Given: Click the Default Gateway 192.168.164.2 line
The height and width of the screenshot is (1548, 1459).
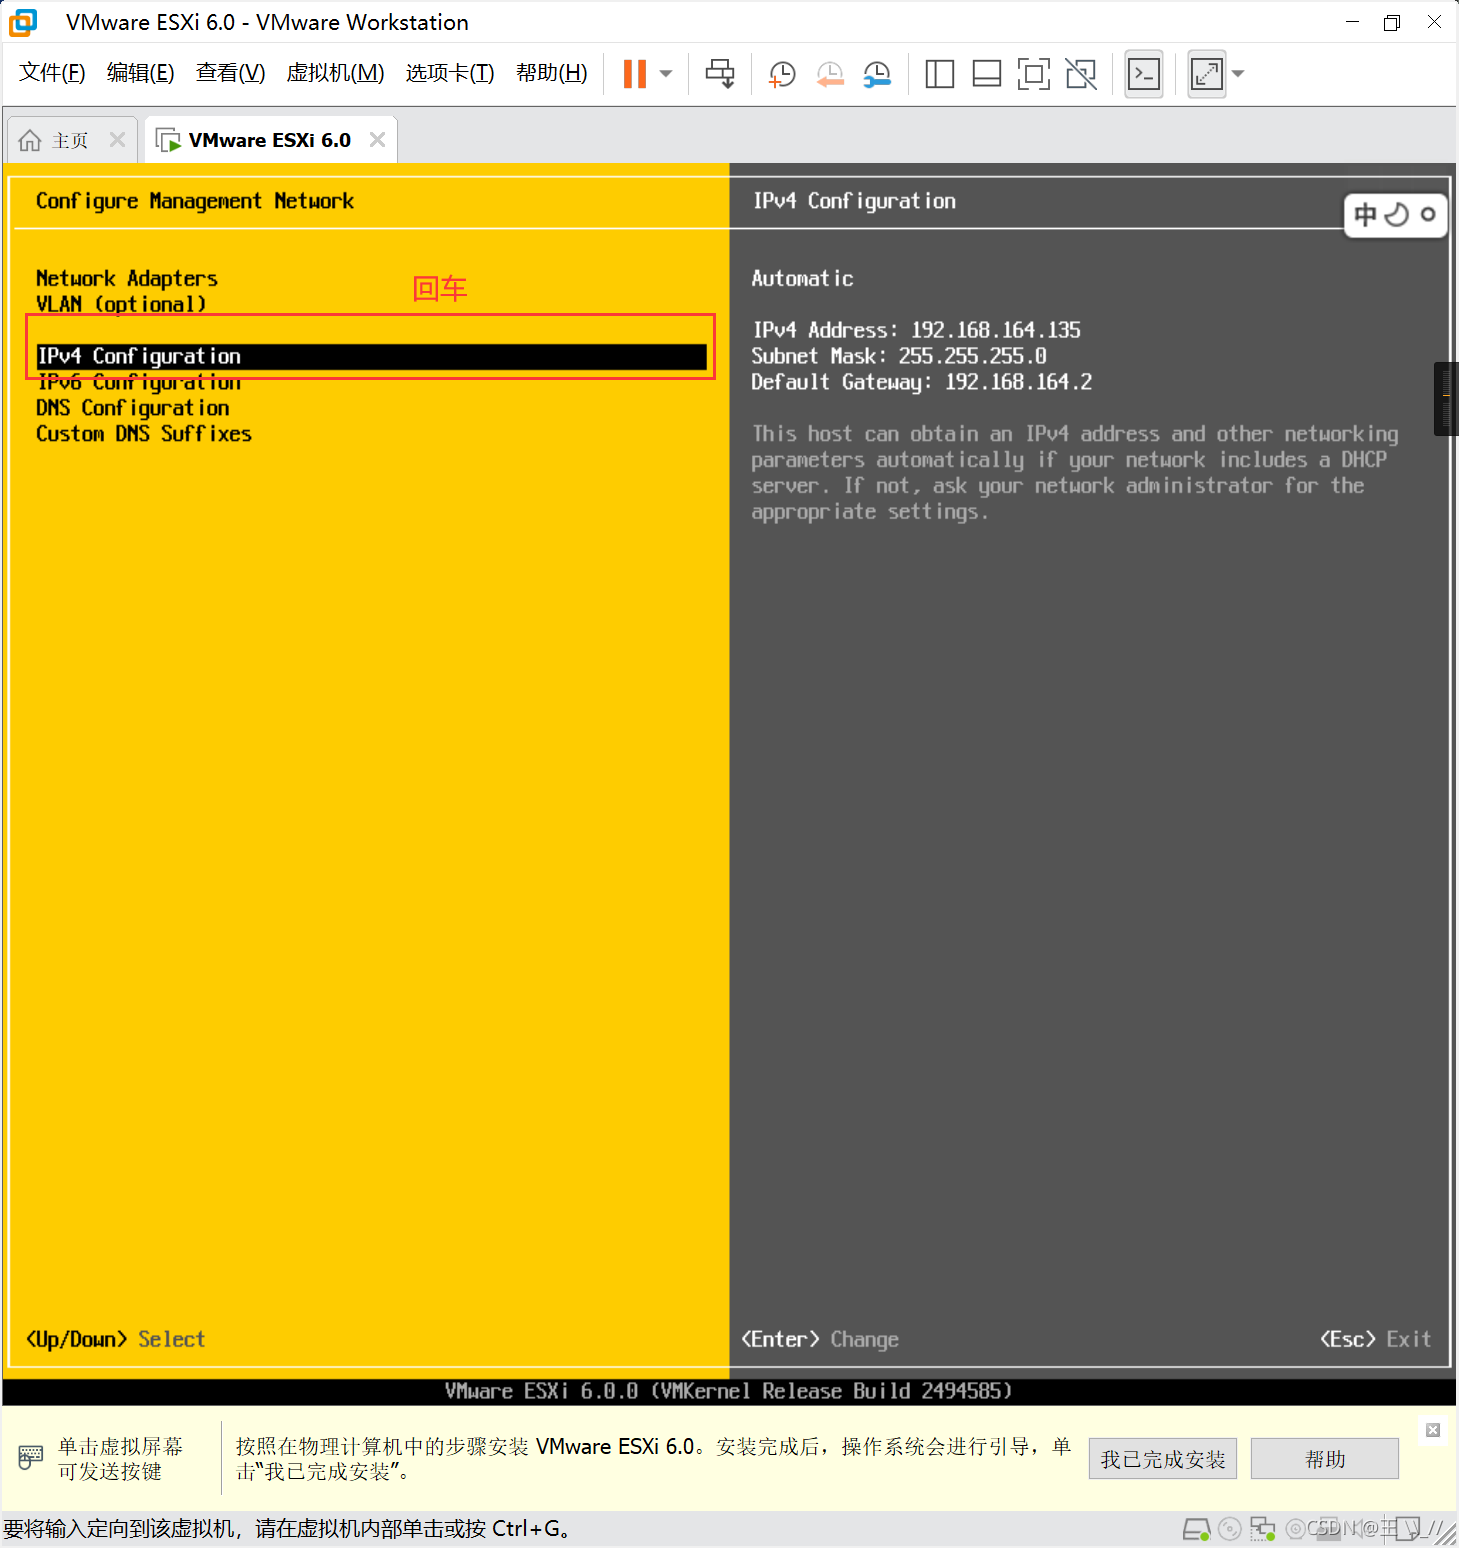Looking at the screenshot, I should 922,382.
